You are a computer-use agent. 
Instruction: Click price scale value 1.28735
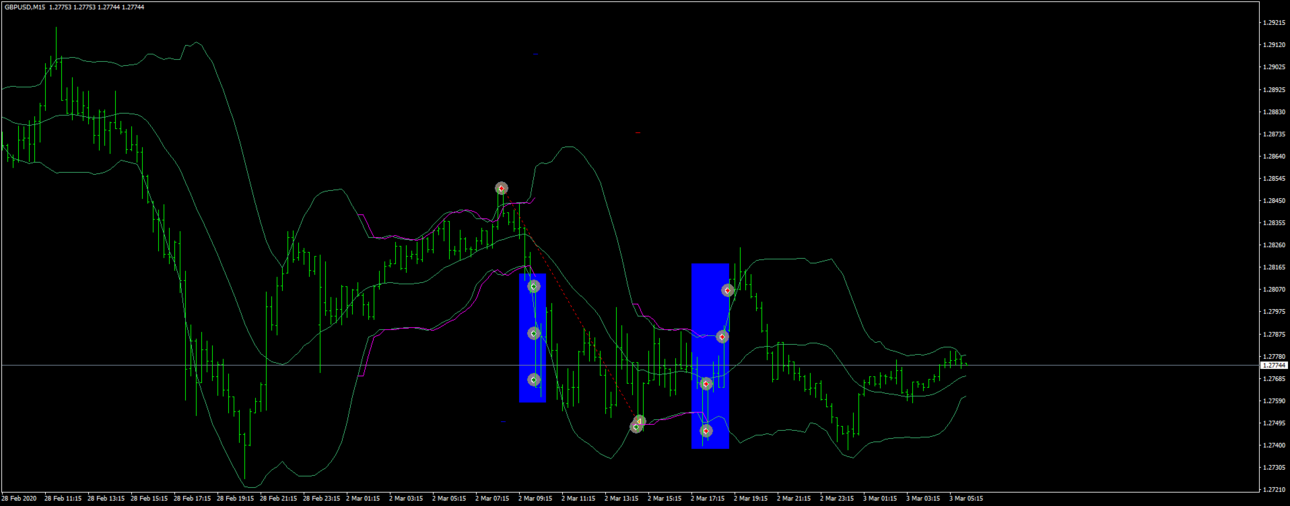(x=1274, y=134)
